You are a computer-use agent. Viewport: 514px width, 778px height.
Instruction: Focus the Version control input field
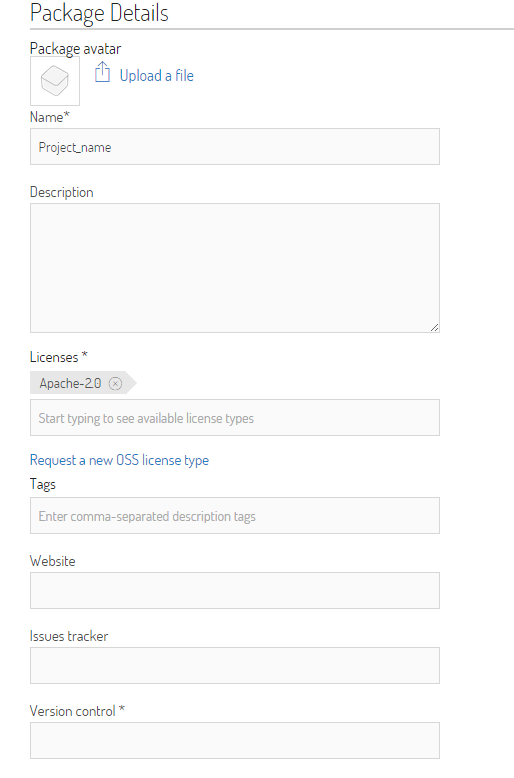(x=235, y=740)
